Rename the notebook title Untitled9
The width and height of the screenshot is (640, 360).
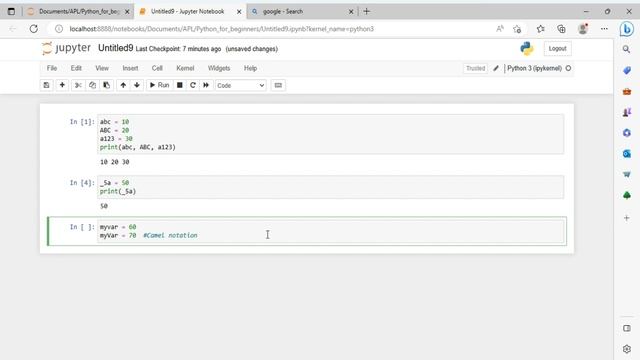(x=116, y=48)
